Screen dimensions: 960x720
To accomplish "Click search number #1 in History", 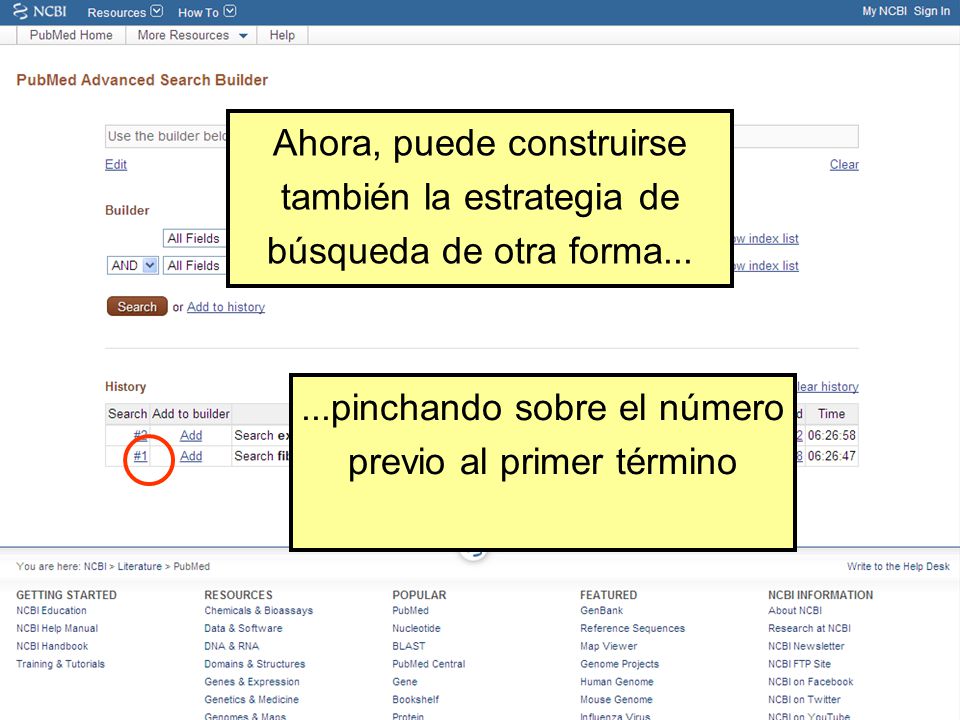I will (140, 456).
